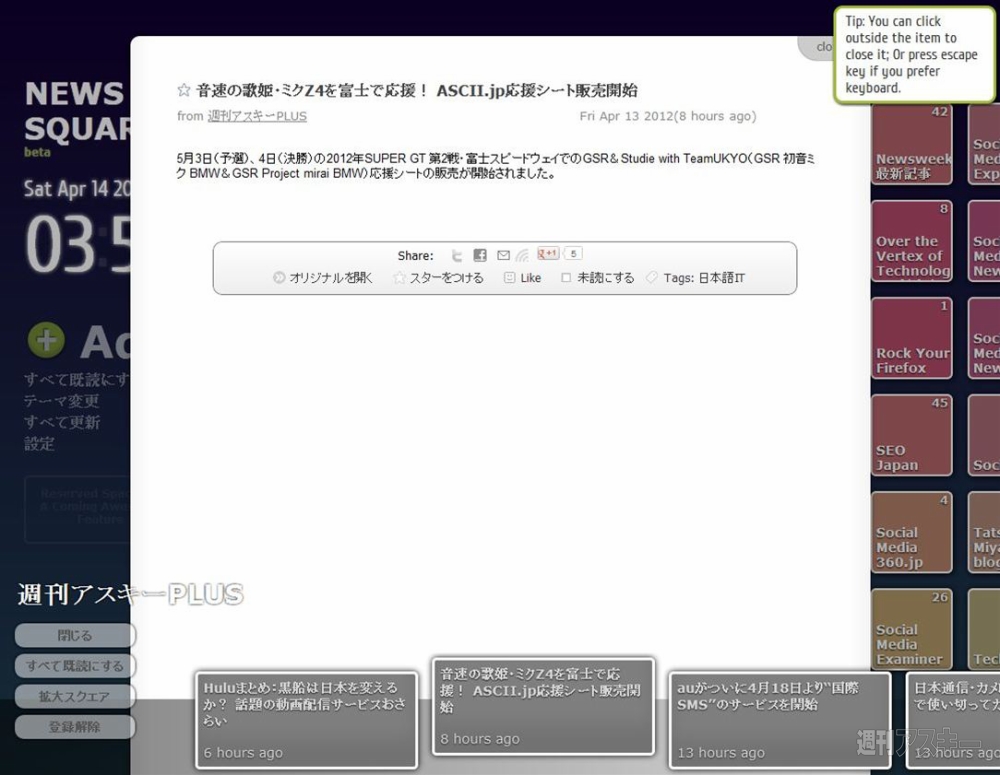Screen dimensions: 1000x775
Task: Click the 登録解除 button
Action: click(75, 727)
